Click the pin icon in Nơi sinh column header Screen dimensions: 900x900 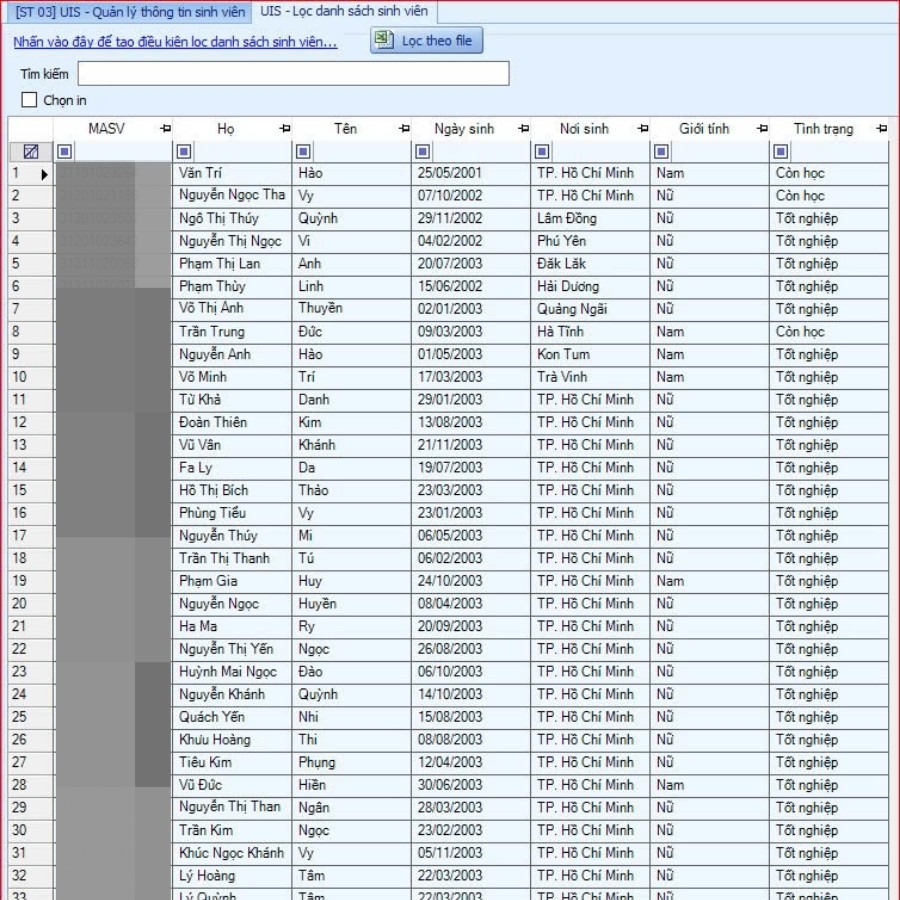click(642, 129)
